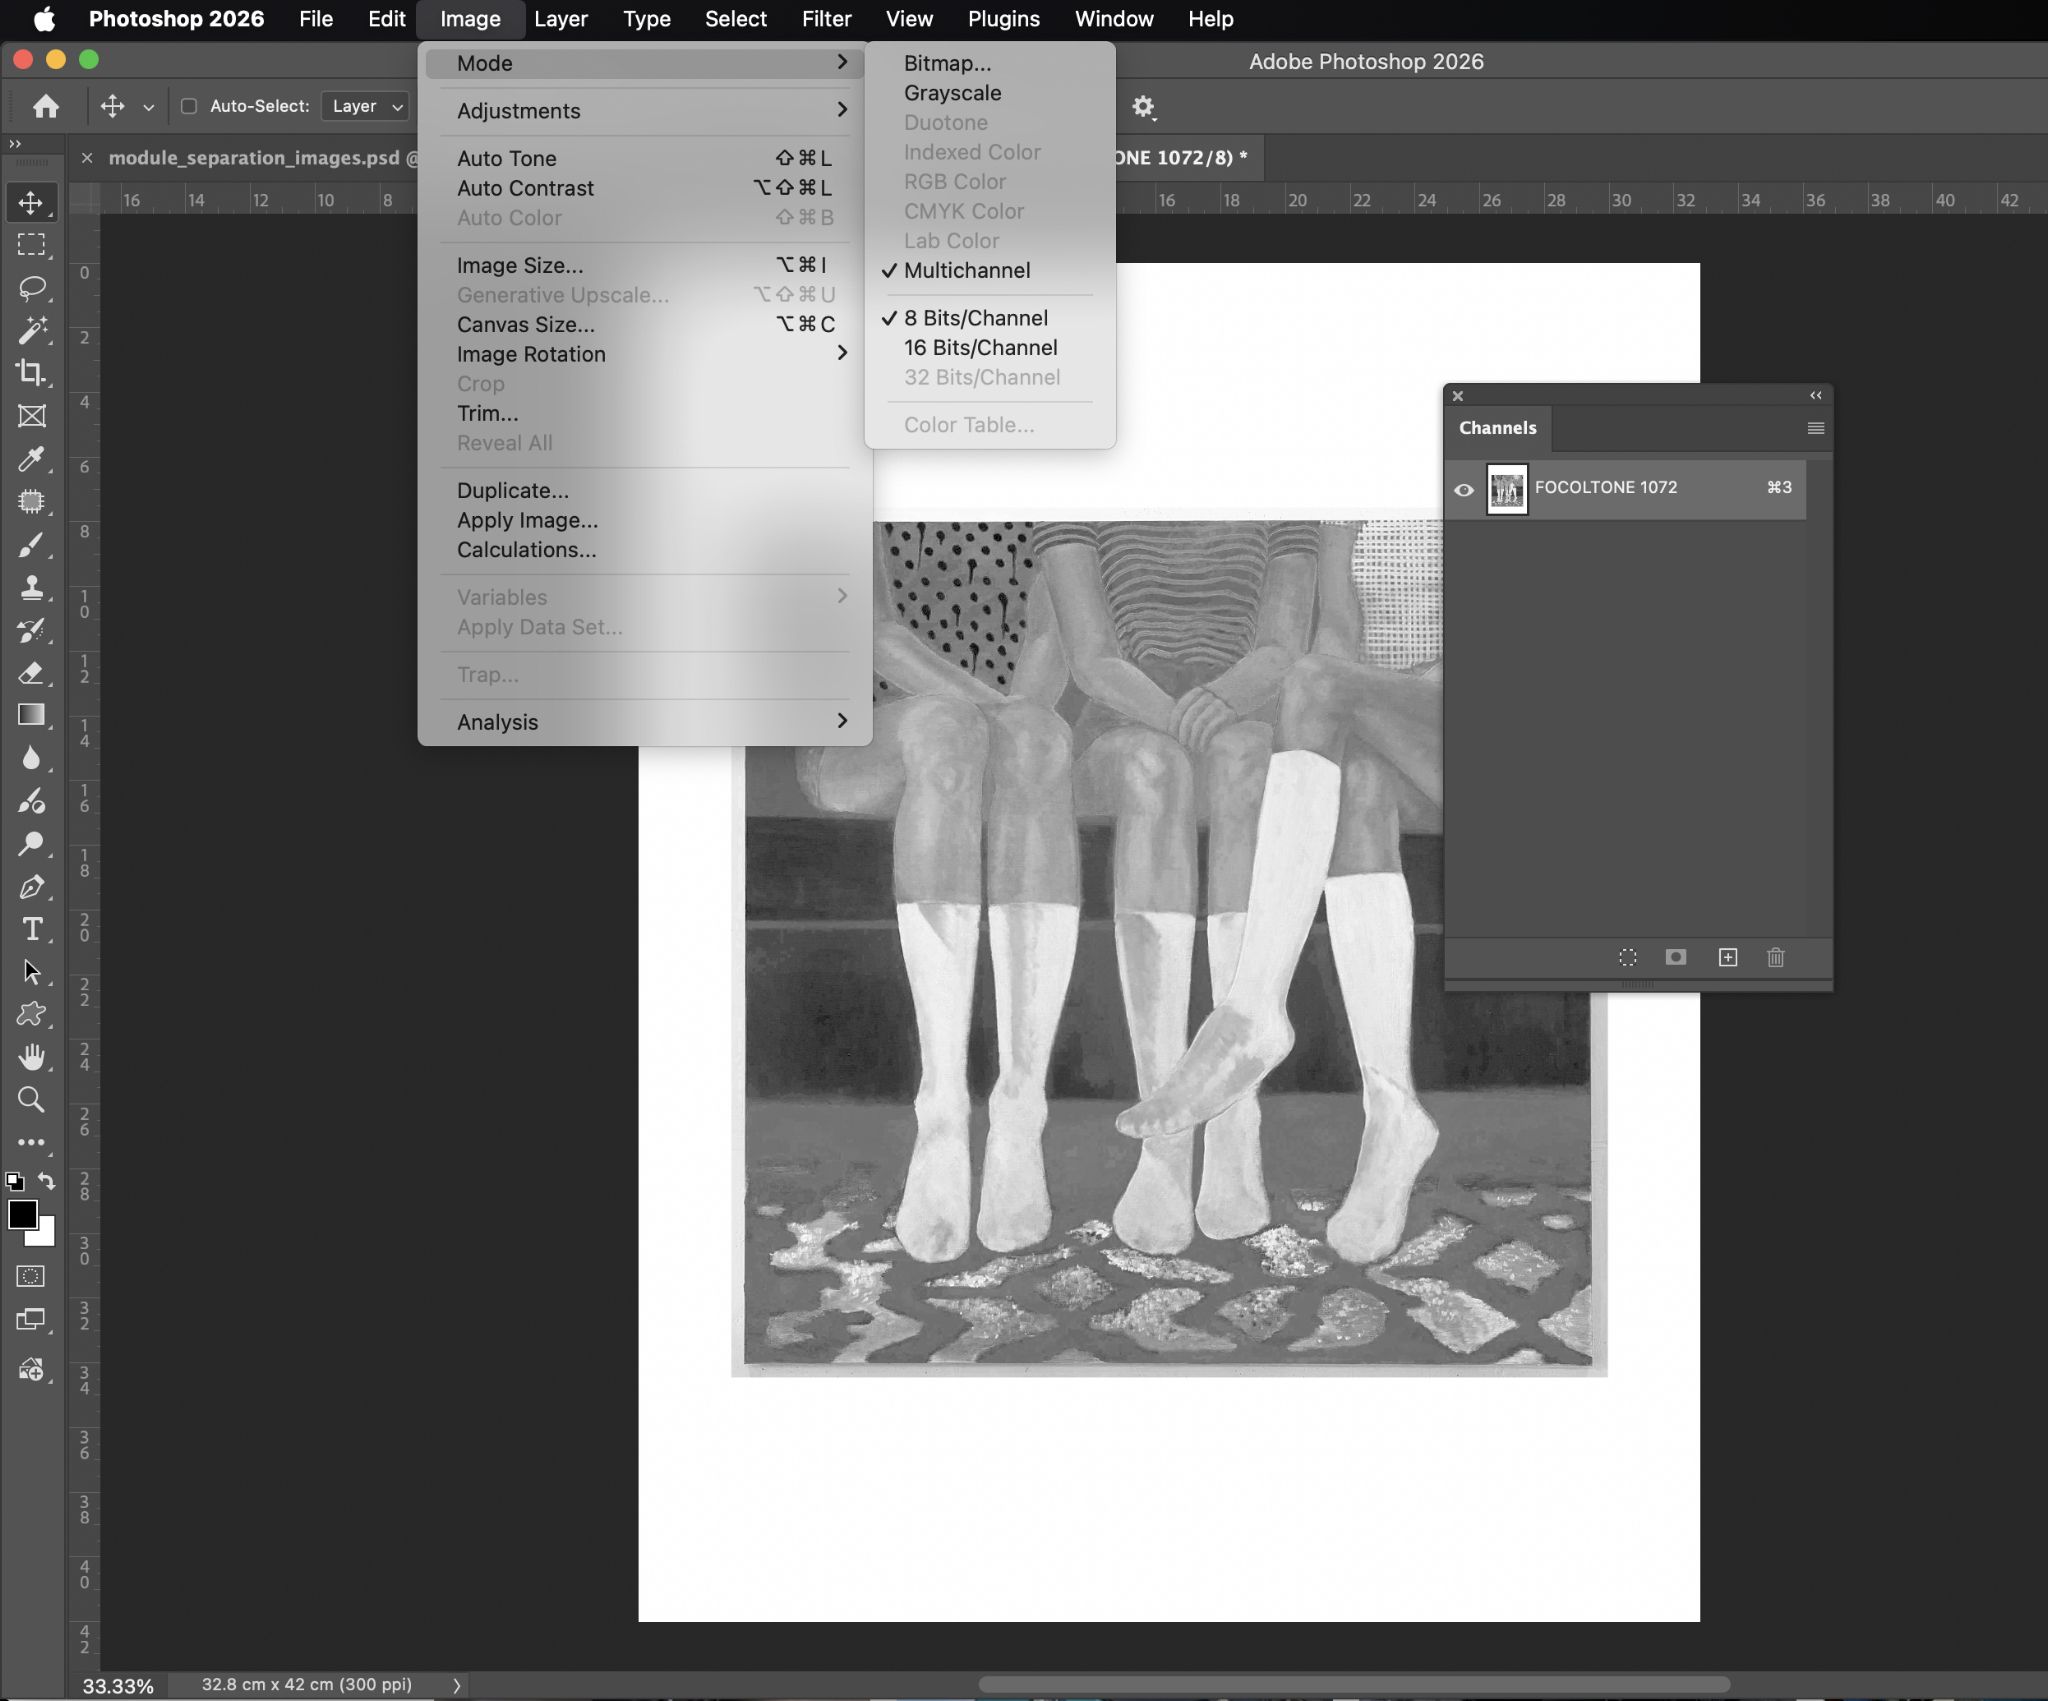This screenshot has height=1701, width=2048.
Task: Click the foreground color swatch
Action: [22, 1215]
